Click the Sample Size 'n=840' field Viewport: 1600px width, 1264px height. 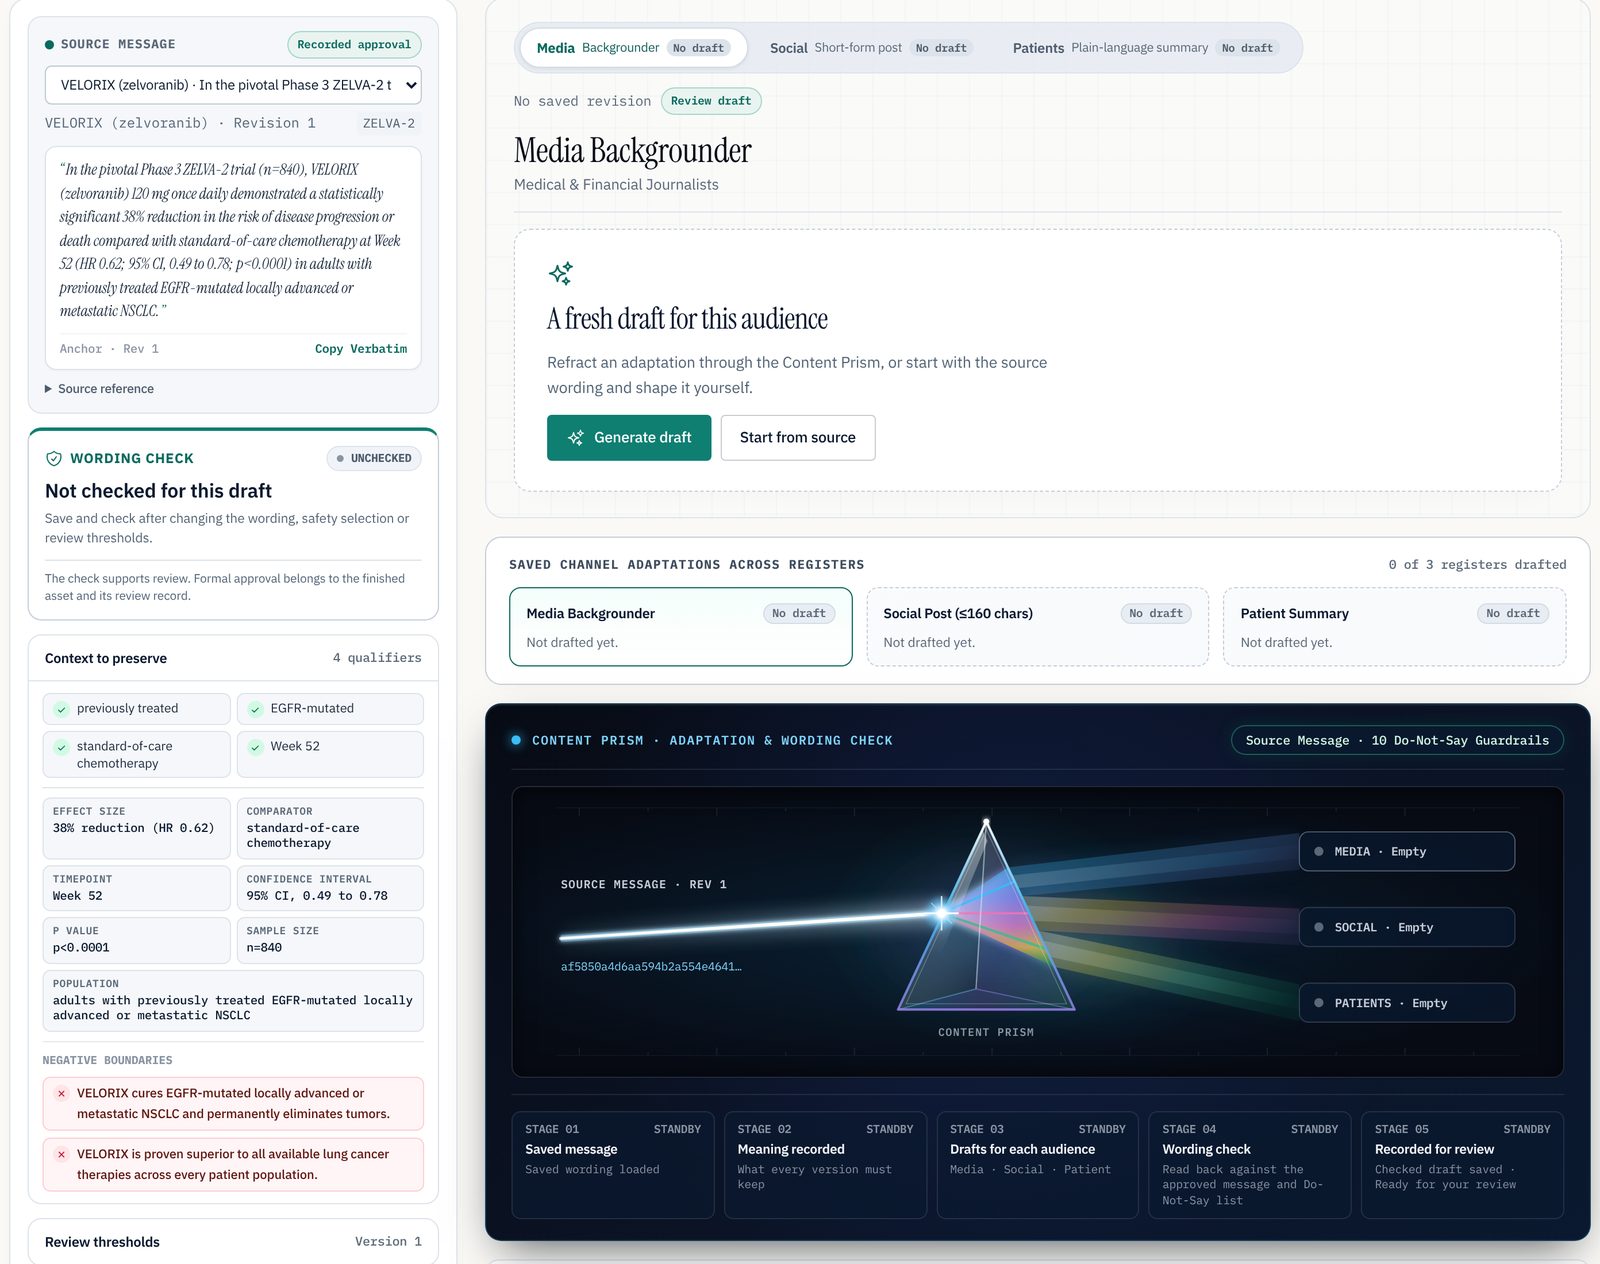coord(330,940)
